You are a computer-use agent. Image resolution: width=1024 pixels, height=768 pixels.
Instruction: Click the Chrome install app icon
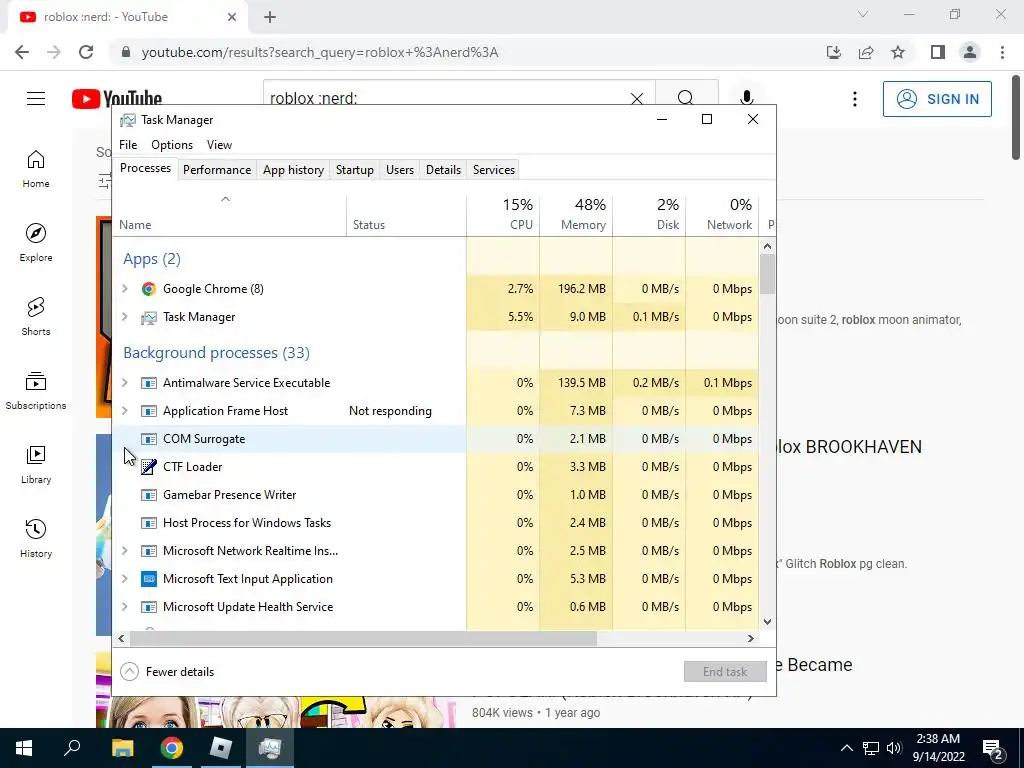[x=834, y=52]
